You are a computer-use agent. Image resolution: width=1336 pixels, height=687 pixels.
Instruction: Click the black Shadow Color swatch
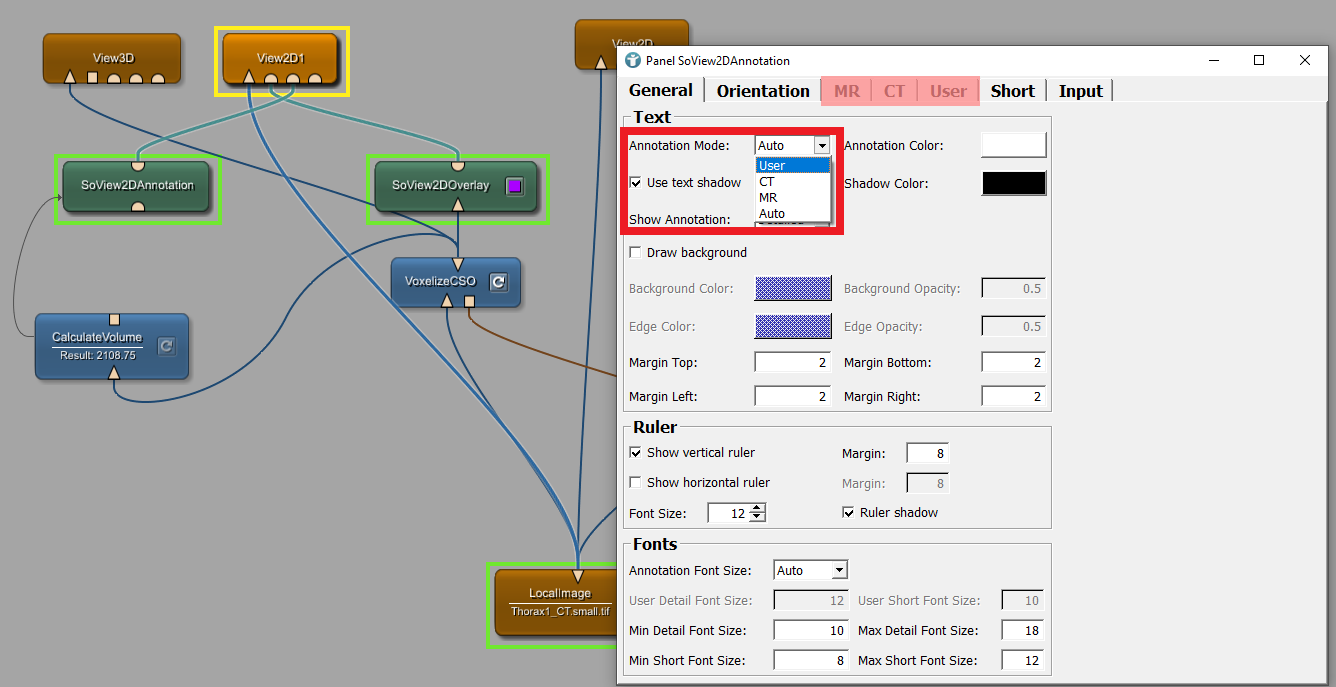tap(1014, 183)
